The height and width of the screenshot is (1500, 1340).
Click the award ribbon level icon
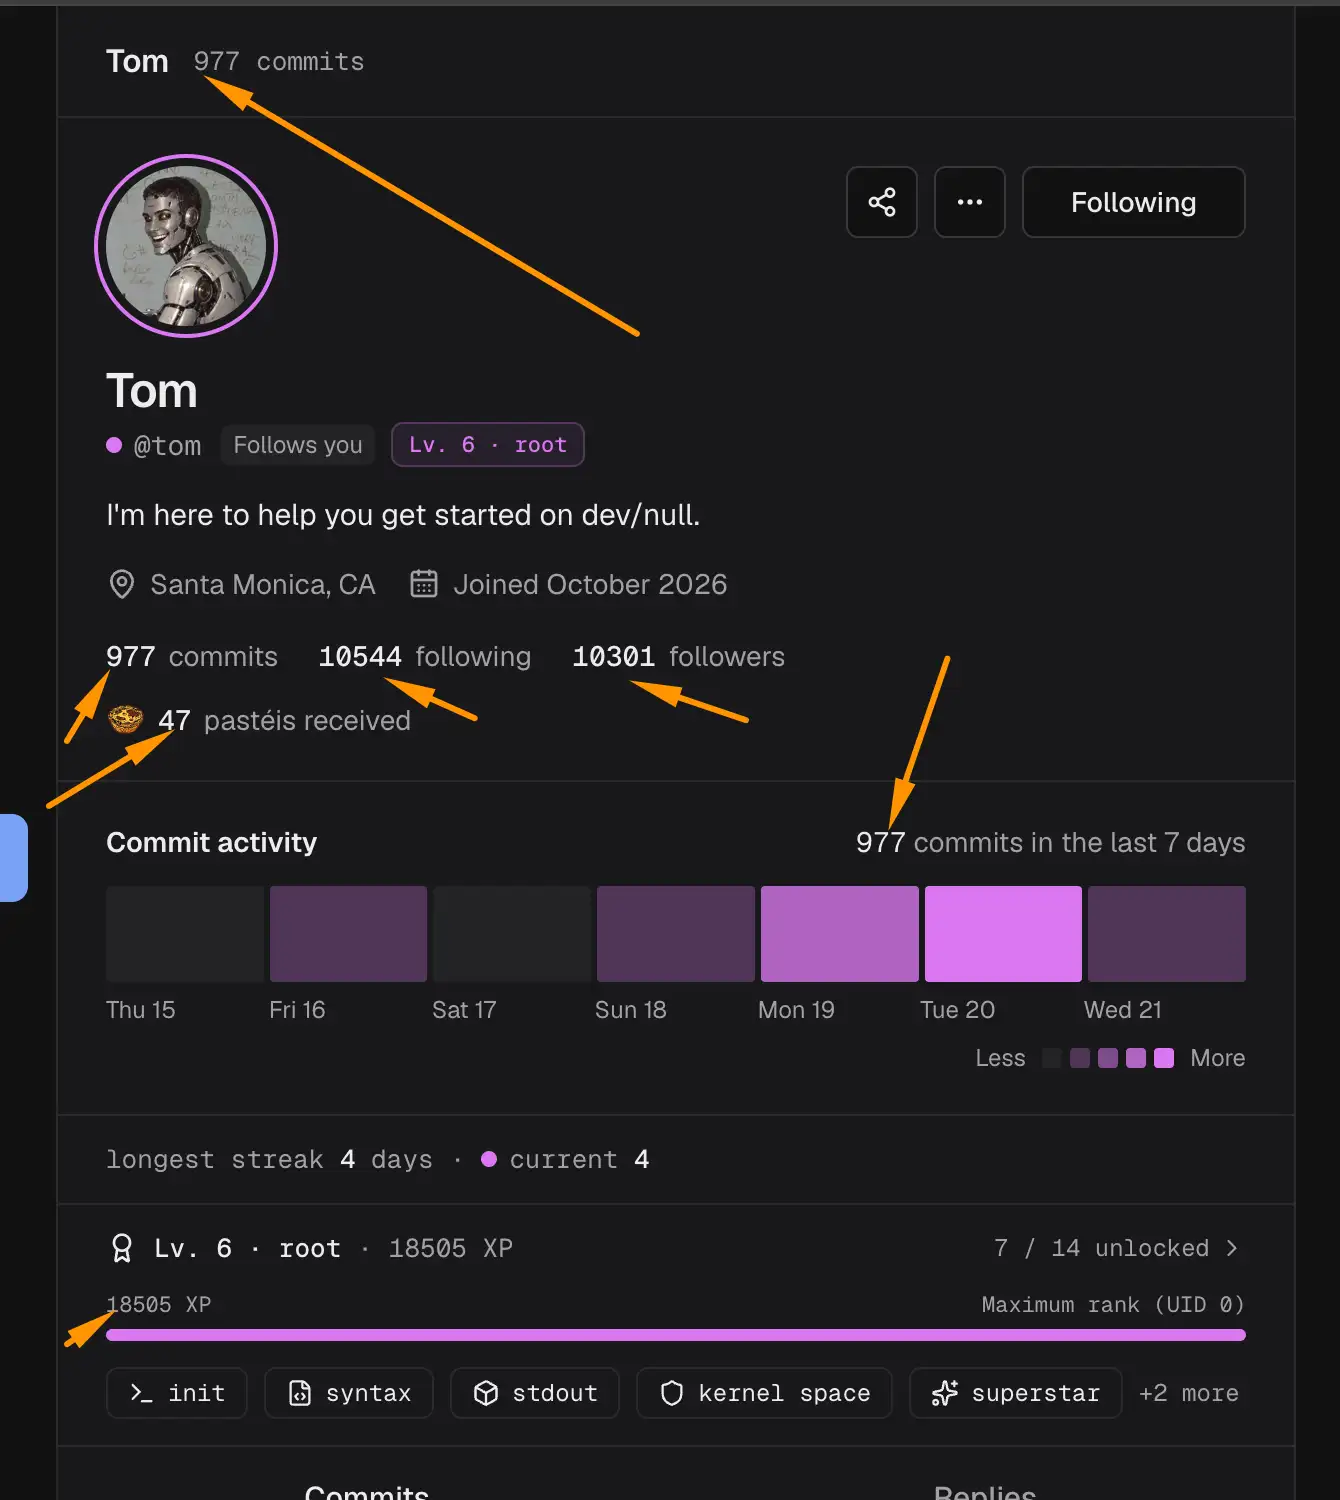click(x=121, y=1248)
